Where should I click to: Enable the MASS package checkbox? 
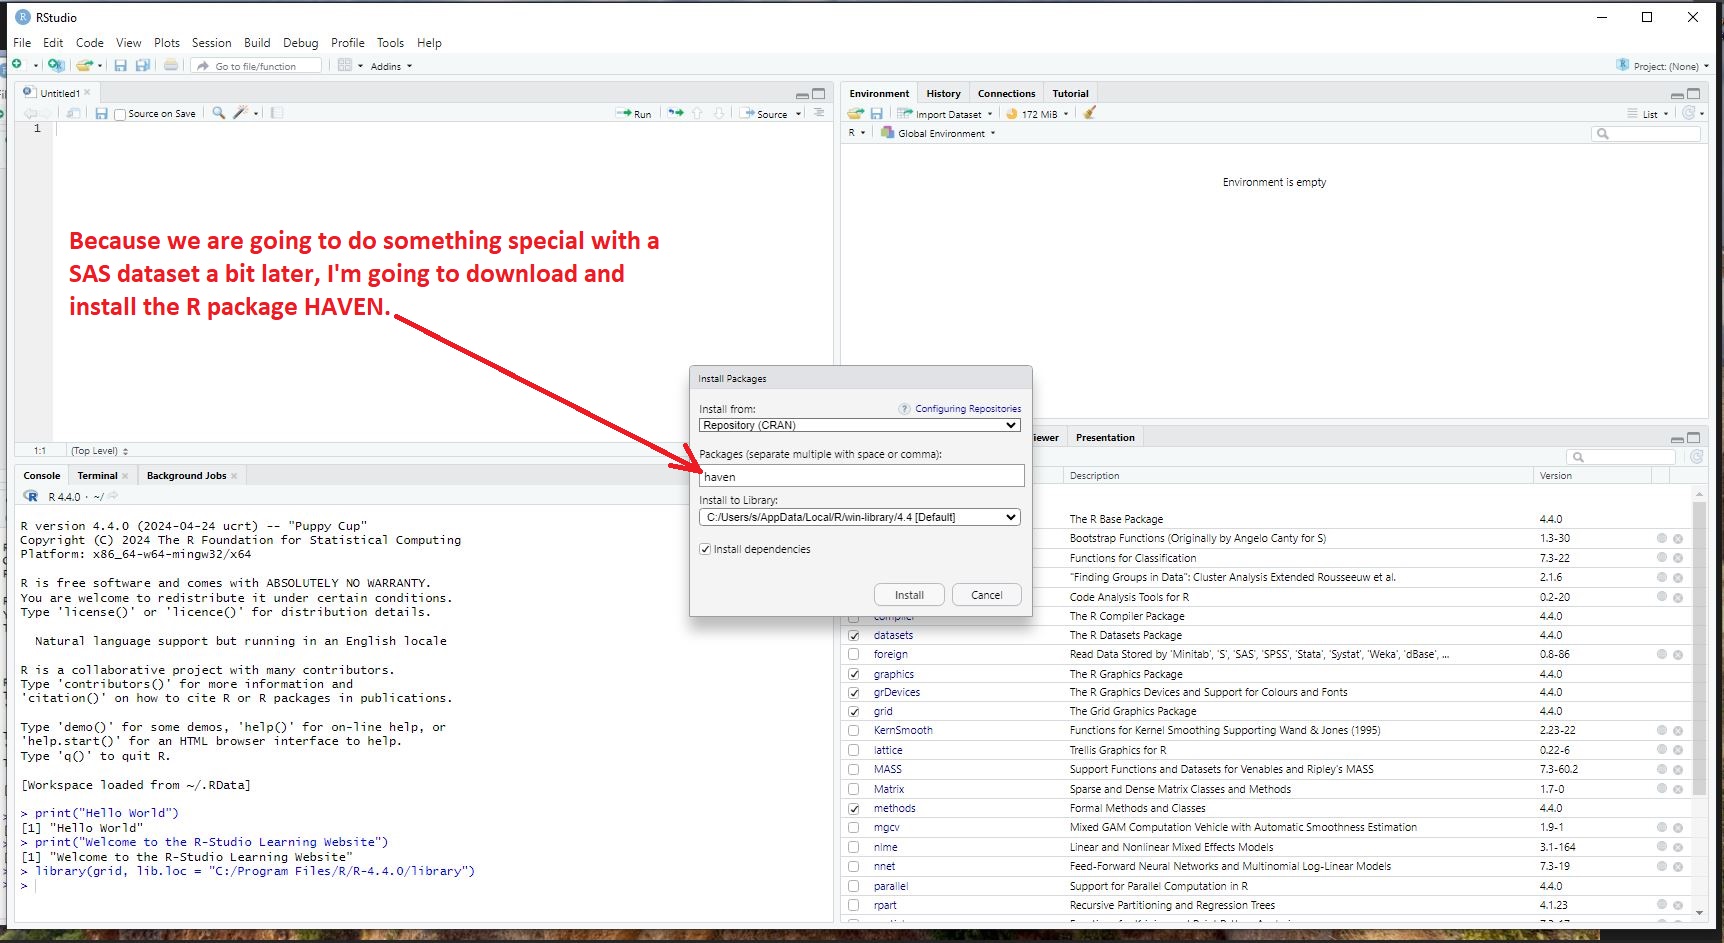pyautogui.click(x=853, y=770)
